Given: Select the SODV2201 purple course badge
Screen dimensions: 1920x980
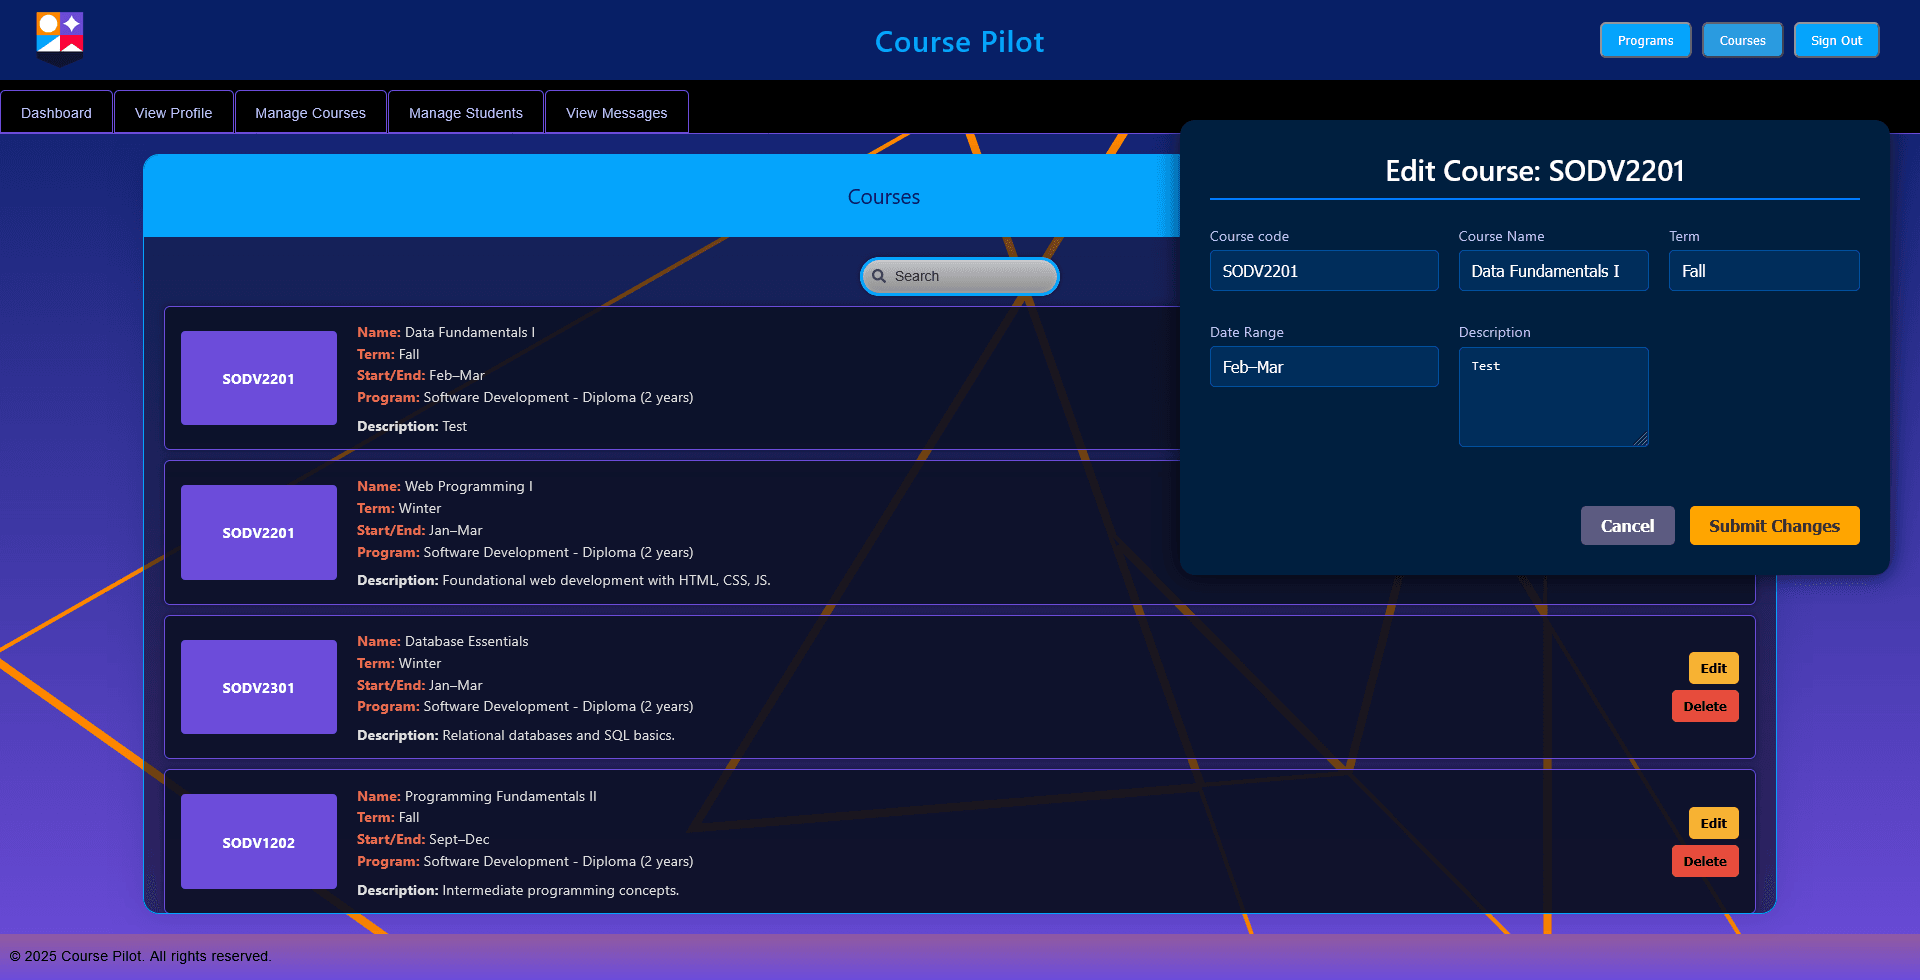Looking at the screenshot, I should pos(258,378).
